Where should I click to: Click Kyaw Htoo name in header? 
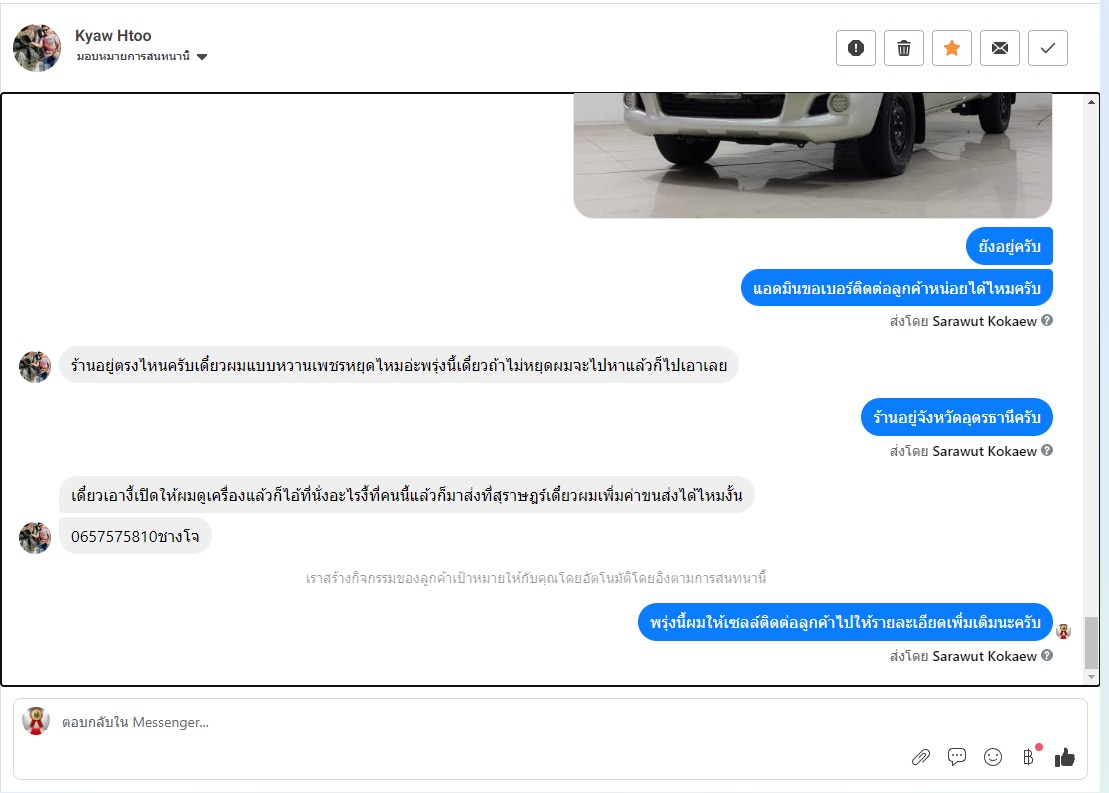tap(113, 35)
